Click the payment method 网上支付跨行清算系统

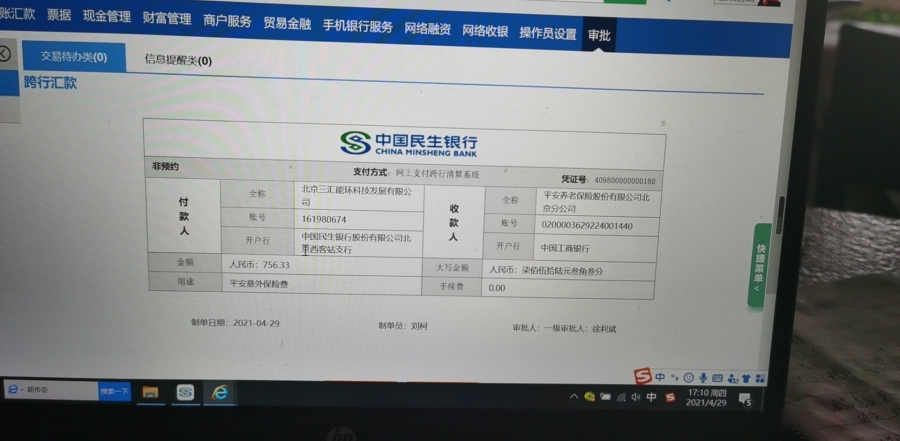[437, 173]
